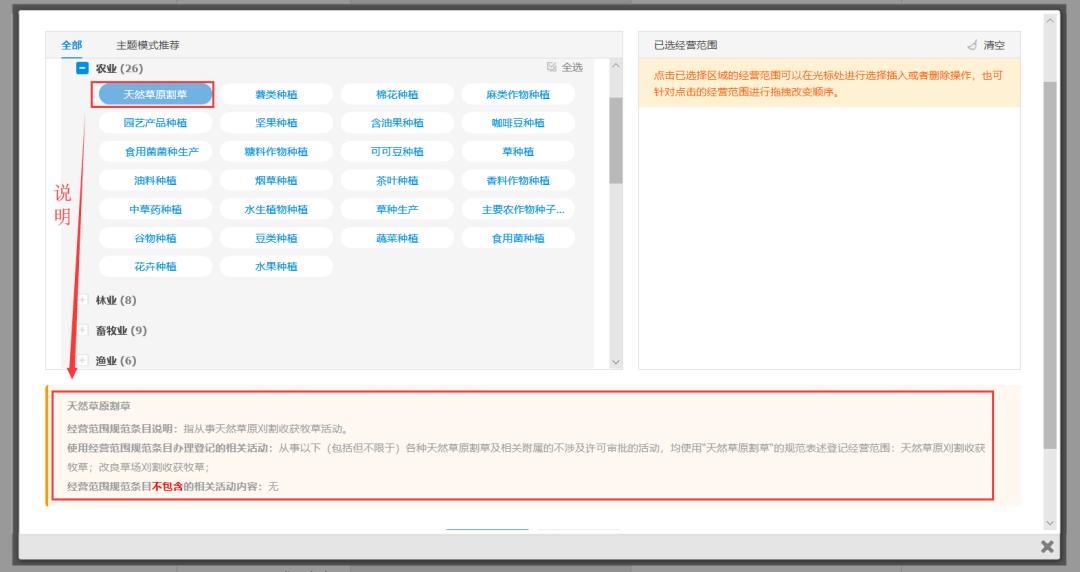Image resolution: width=1080 pixels, height=572 pixels.
Task: Open the 主题模式推荐 tab
Action: click(147, 45)
